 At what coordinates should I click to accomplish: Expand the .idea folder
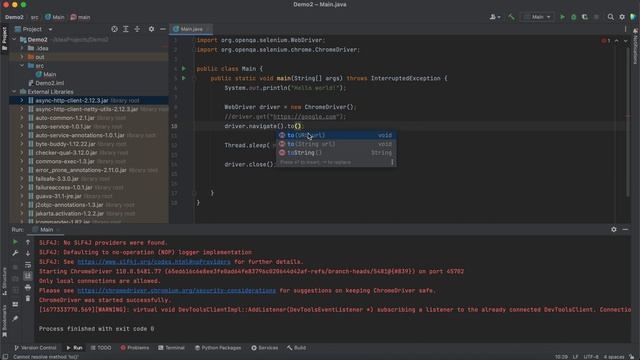[22, 48]
